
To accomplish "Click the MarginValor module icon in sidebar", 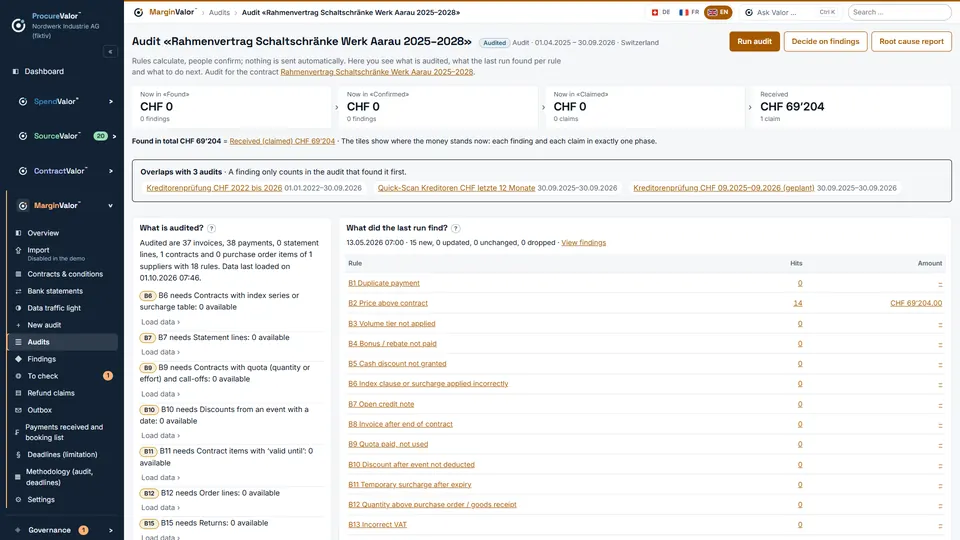I will click(23, 206).
